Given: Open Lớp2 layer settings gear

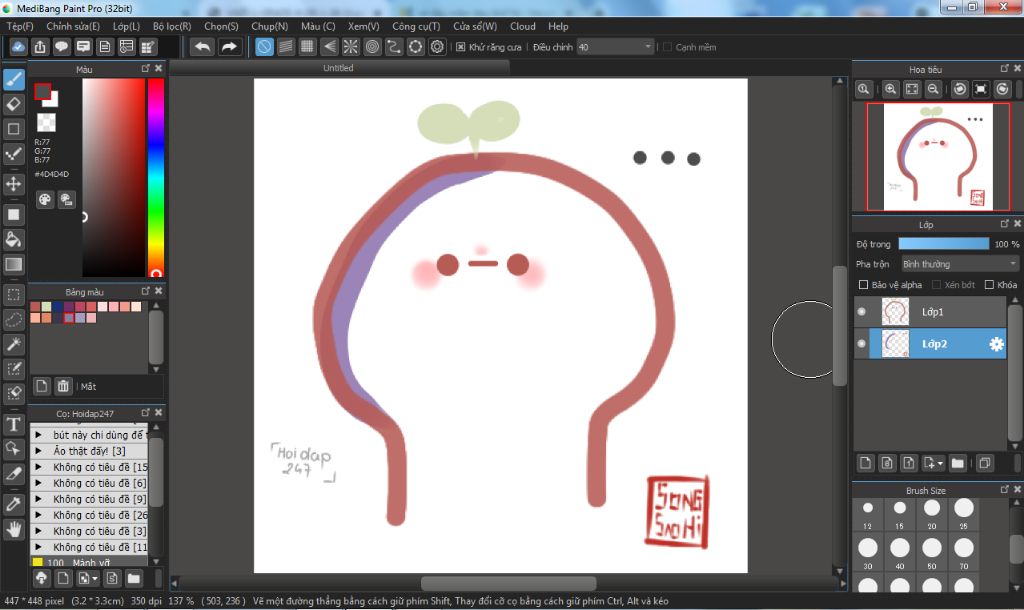Looking at the screenshot, I should [996, 344].
